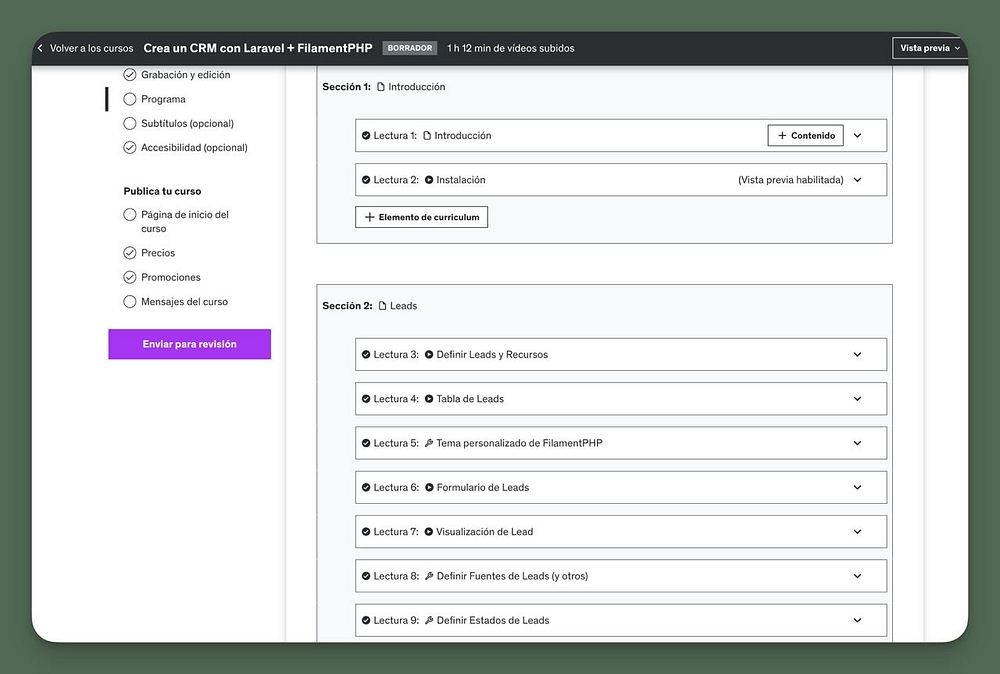Click the empty circle beside Programa
Image resolution: width=1000 pixels, height=674 pixels.
point(129,99)
